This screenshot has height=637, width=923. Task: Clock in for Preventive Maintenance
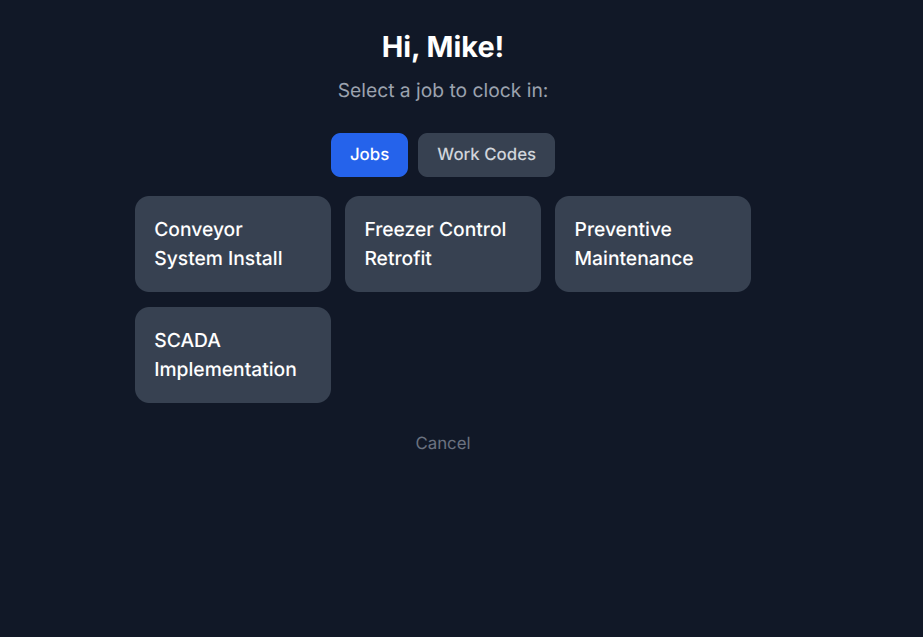point(653,244)
